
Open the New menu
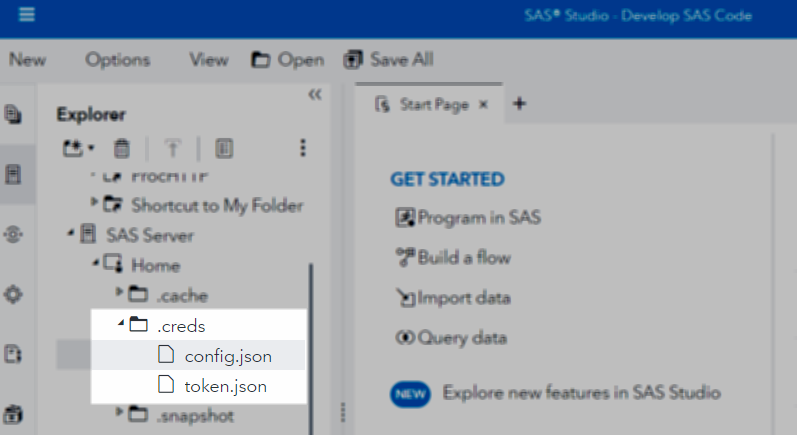[27, 60]
